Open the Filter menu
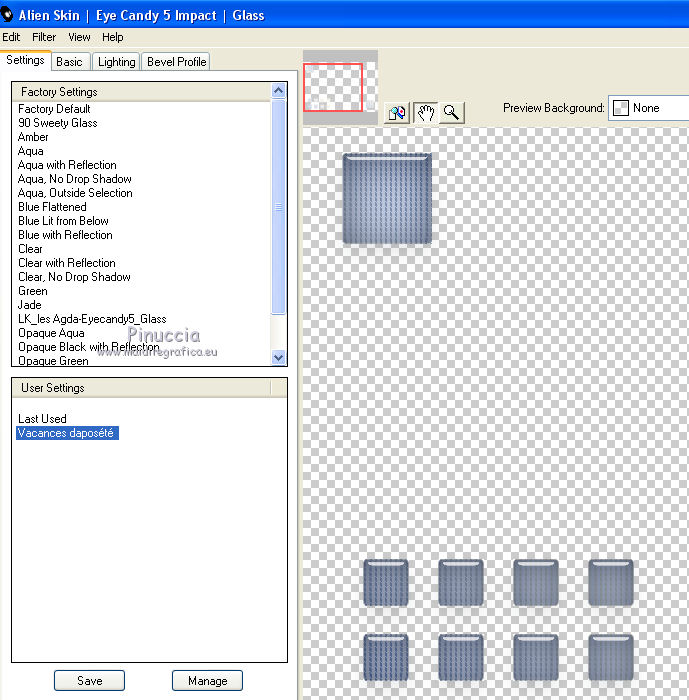The image size is (689, 700). click(x=44, y=37)
